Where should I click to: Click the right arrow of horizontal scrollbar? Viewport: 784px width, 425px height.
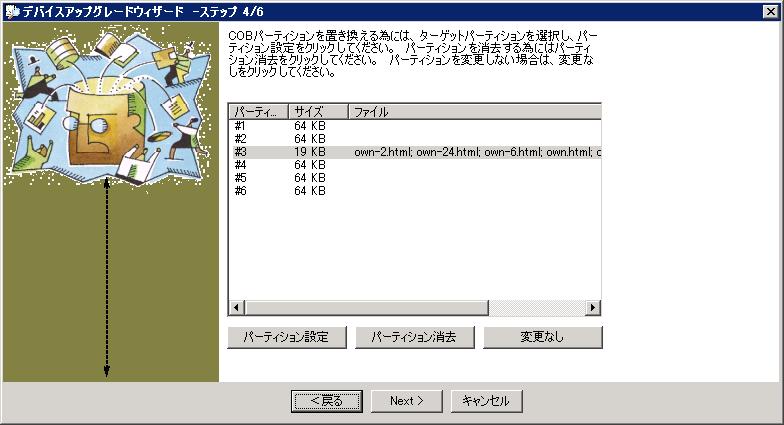pos(592,308)
